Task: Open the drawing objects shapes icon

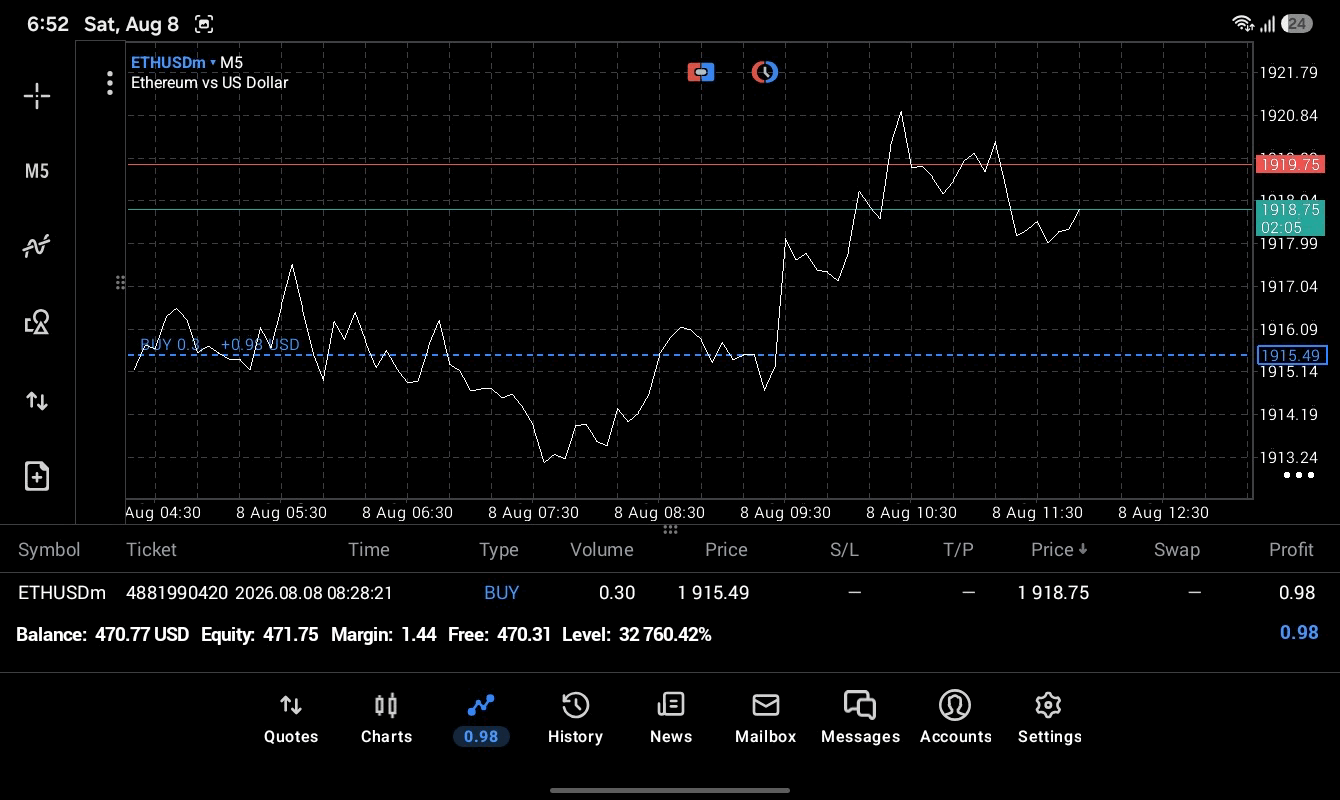Action: [x=37, y=322]
